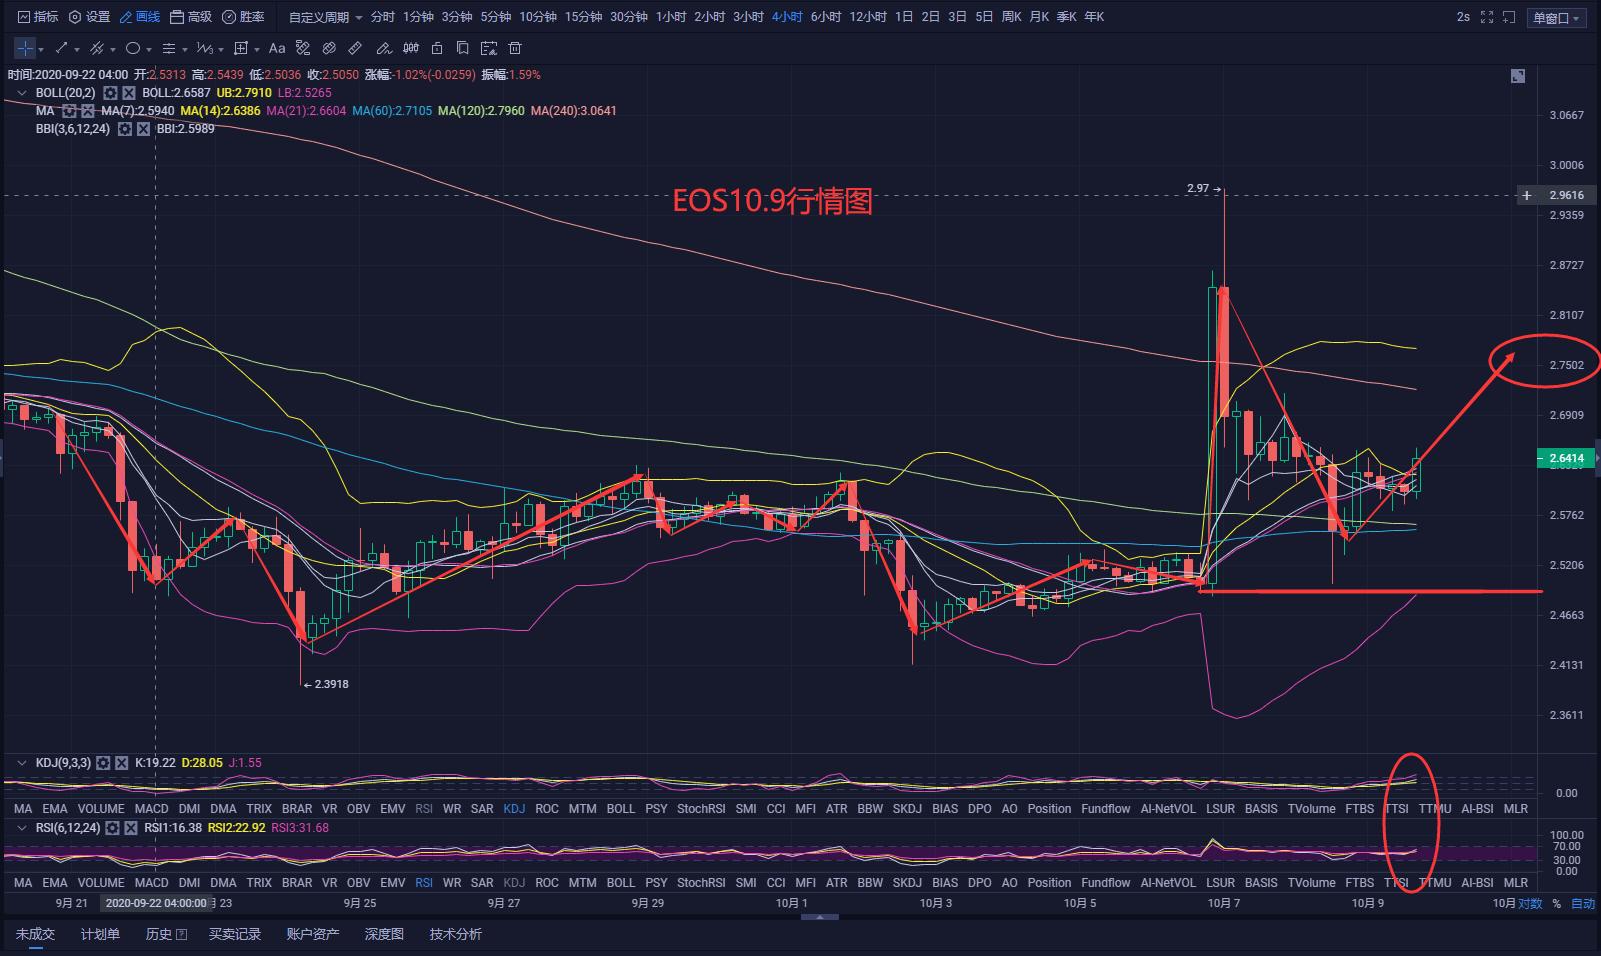
Task: Click the lock drawings icon
Action: tap(437, 48)
